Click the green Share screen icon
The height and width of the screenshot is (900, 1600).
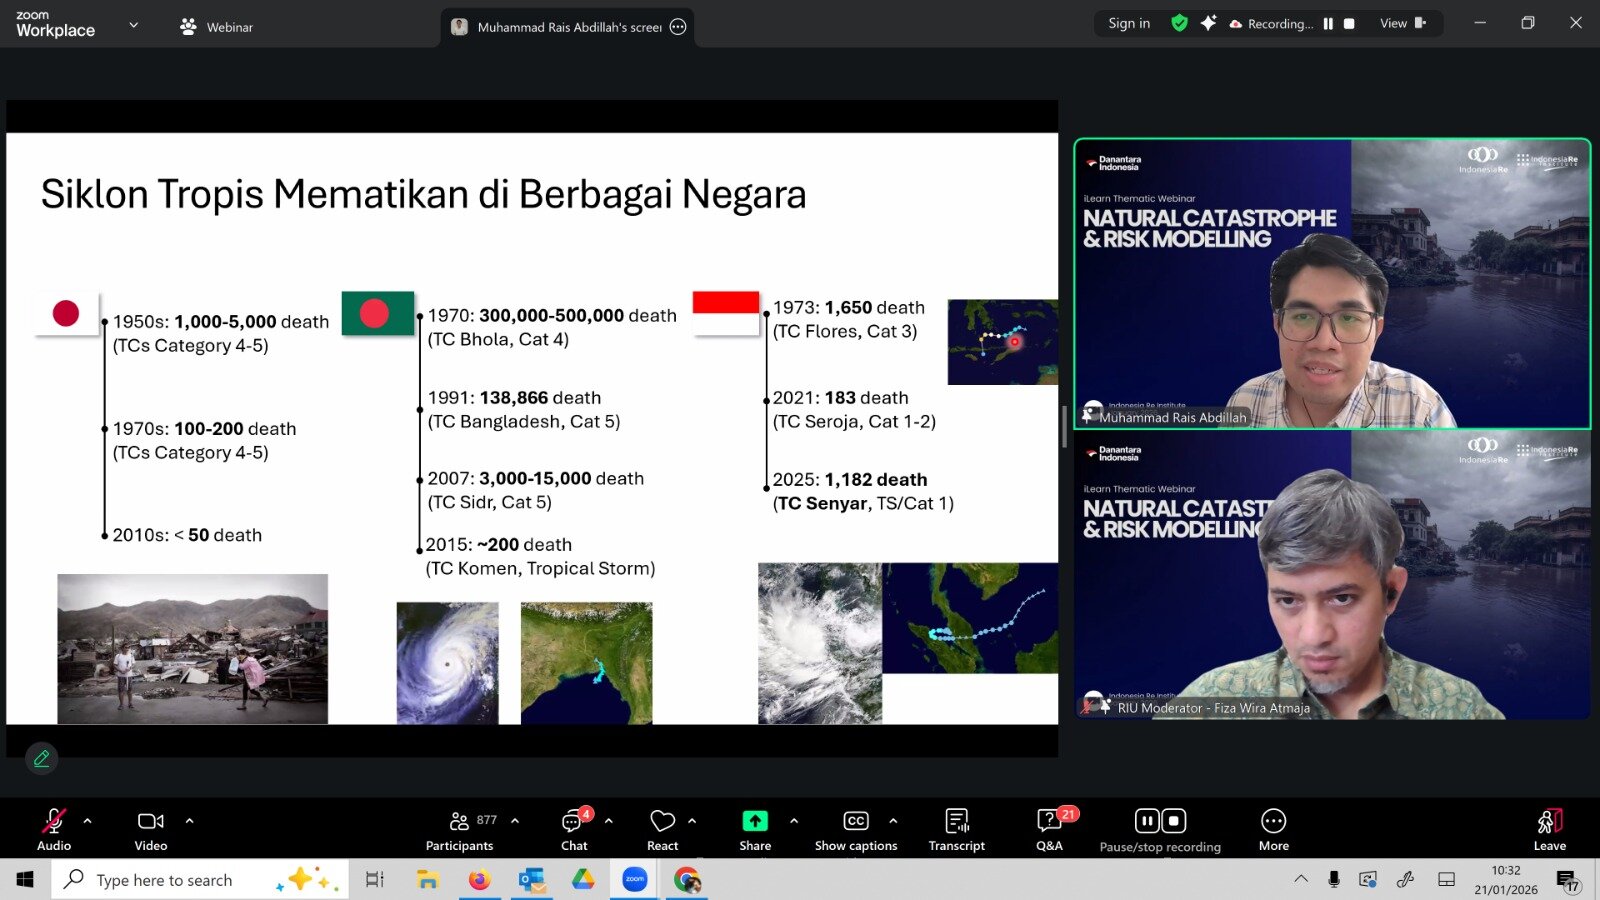pos(754,820)
